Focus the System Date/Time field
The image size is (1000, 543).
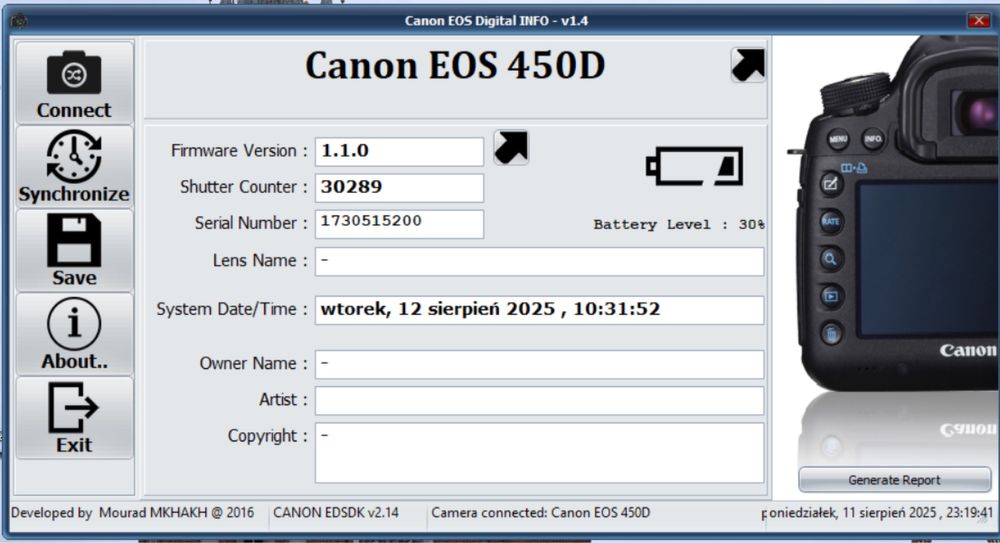(x=539, y=310)
